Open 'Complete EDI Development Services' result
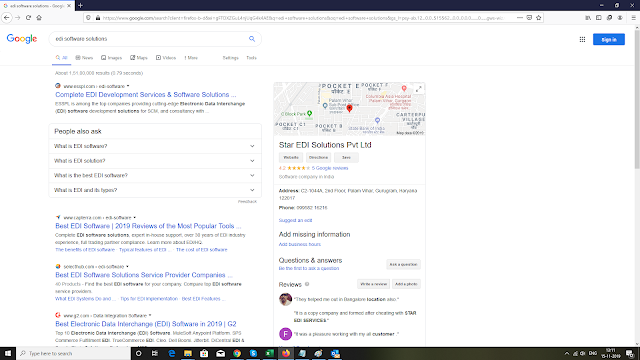640x360 pixels. [146, 95]
